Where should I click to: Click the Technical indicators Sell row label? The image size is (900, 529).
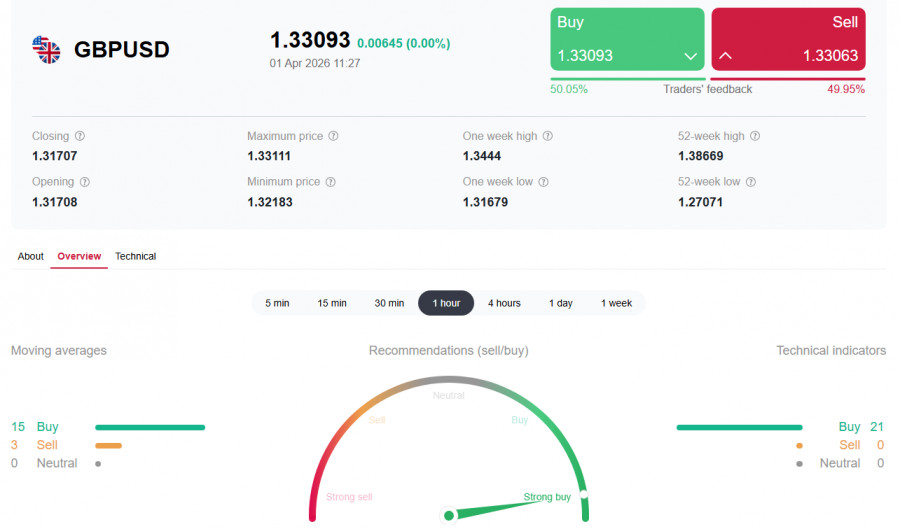(x=849, y=445)
